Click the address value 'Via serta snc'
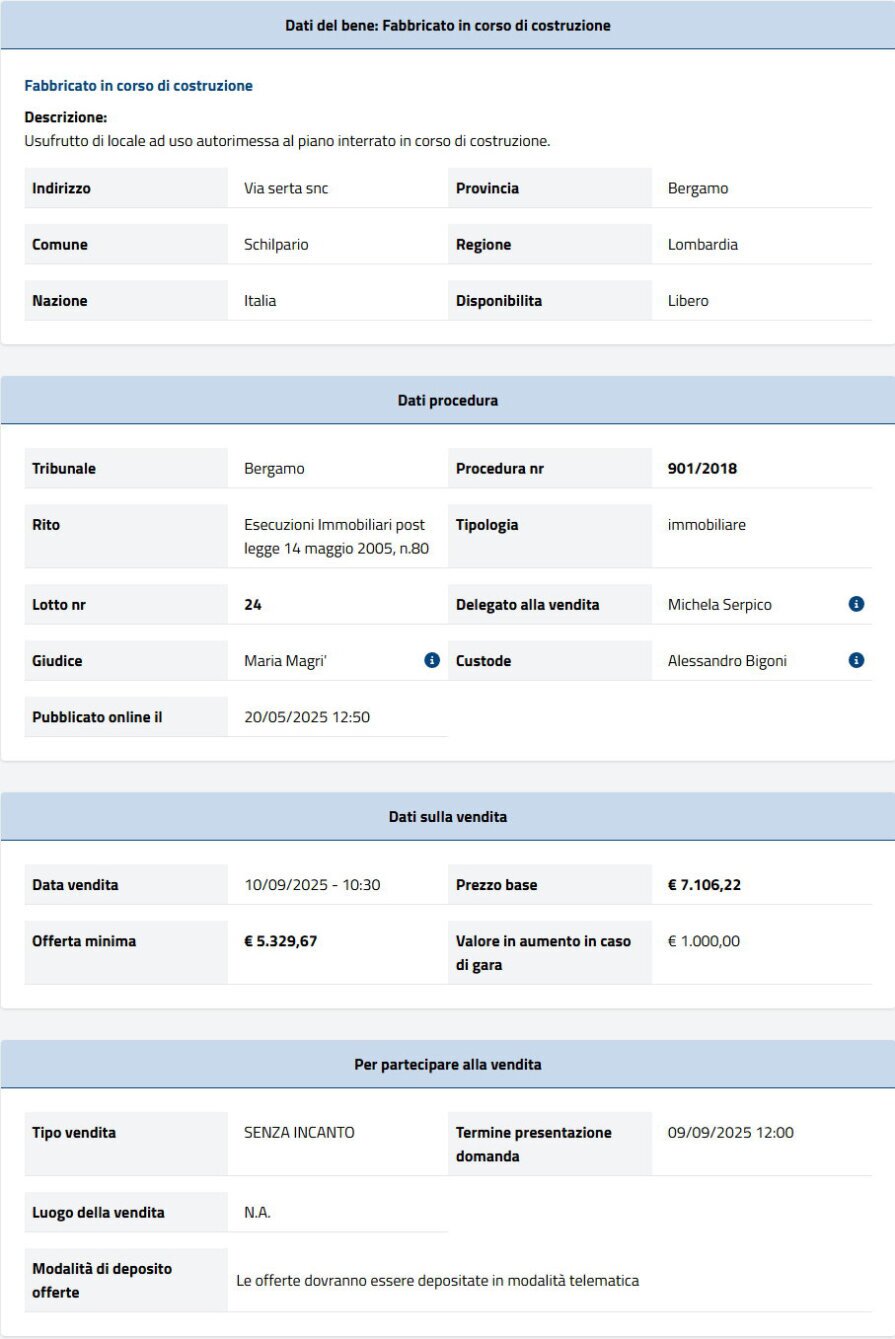 (x=286, y=188)
